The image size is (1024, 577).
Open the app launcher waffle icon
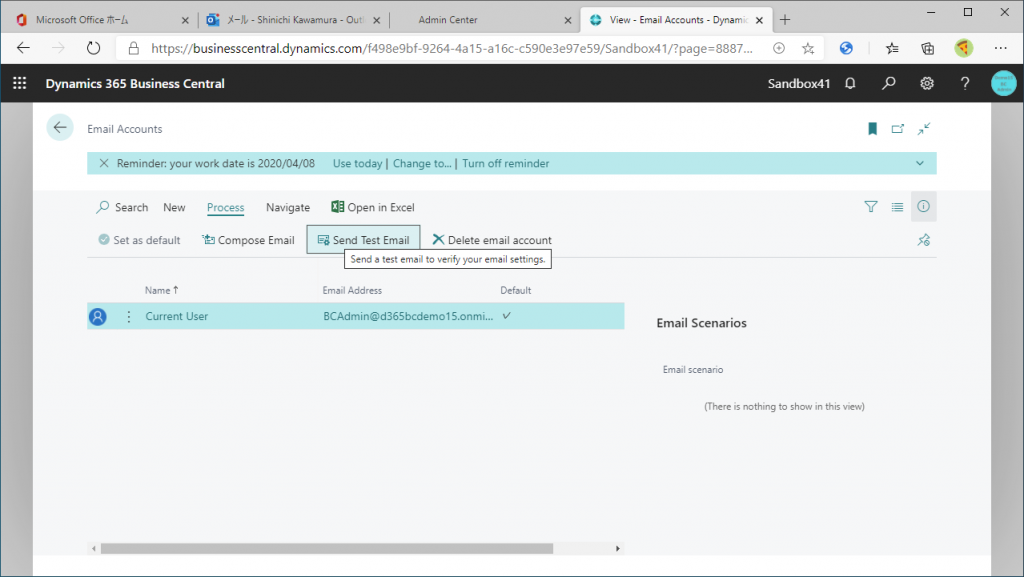click(19, 84)
